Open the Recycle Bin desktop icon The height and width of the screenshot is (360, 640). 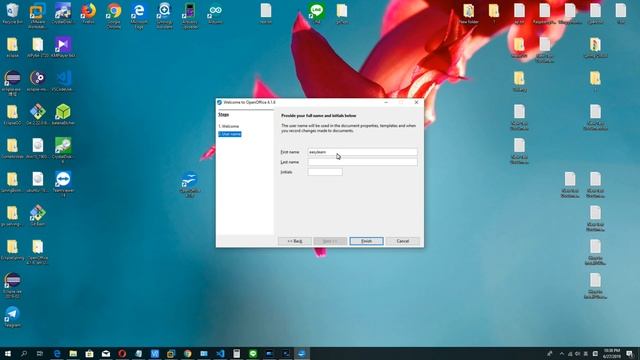point(12,13)
